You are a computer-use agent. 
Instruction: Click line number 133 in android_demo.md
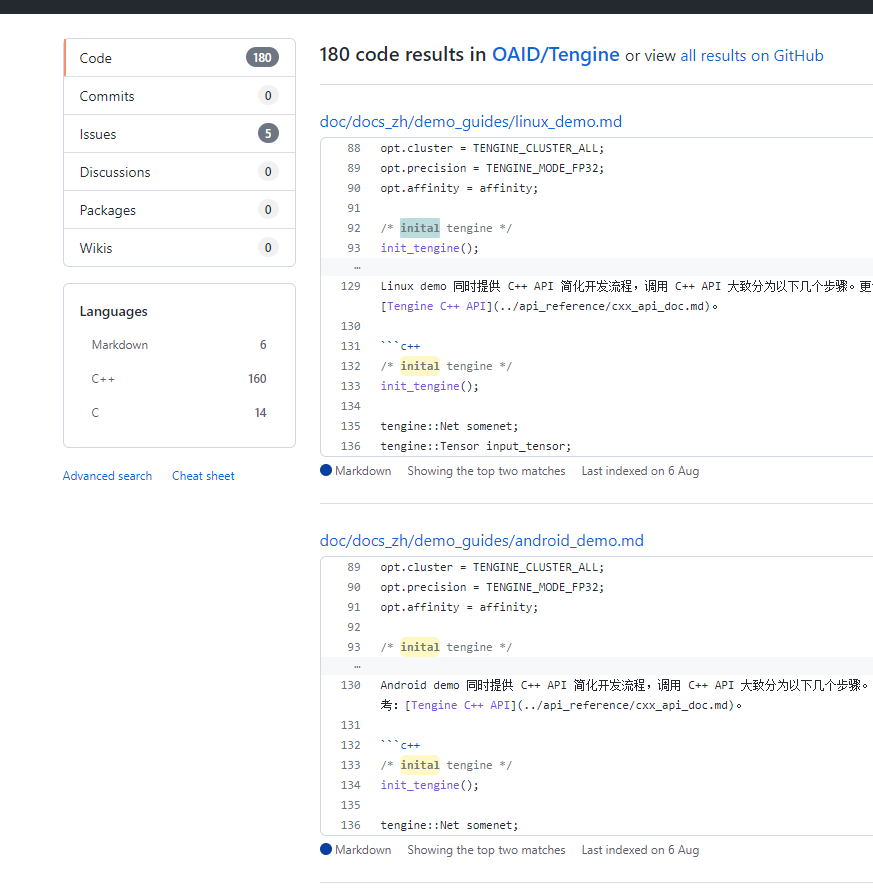pos(351,765)
